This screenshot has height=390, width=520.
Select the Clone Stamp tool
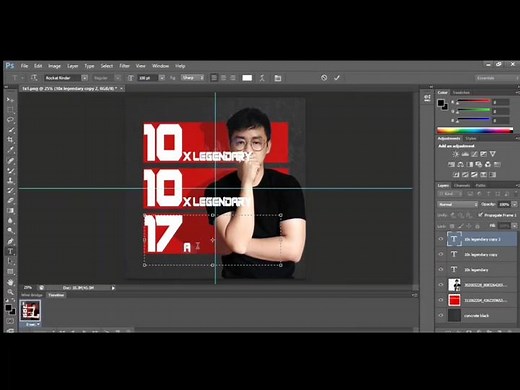[10, 180]
